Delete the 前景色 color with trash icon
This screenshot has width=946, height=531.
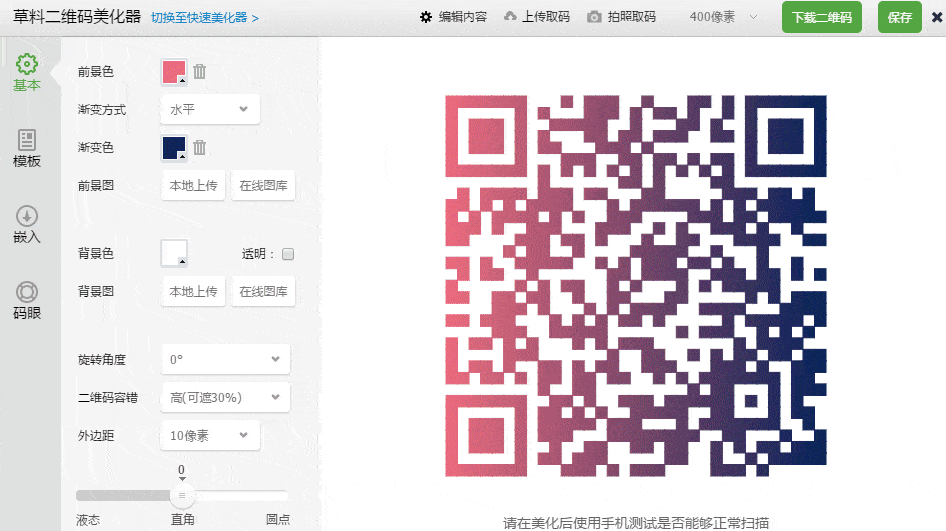[200, 72]
